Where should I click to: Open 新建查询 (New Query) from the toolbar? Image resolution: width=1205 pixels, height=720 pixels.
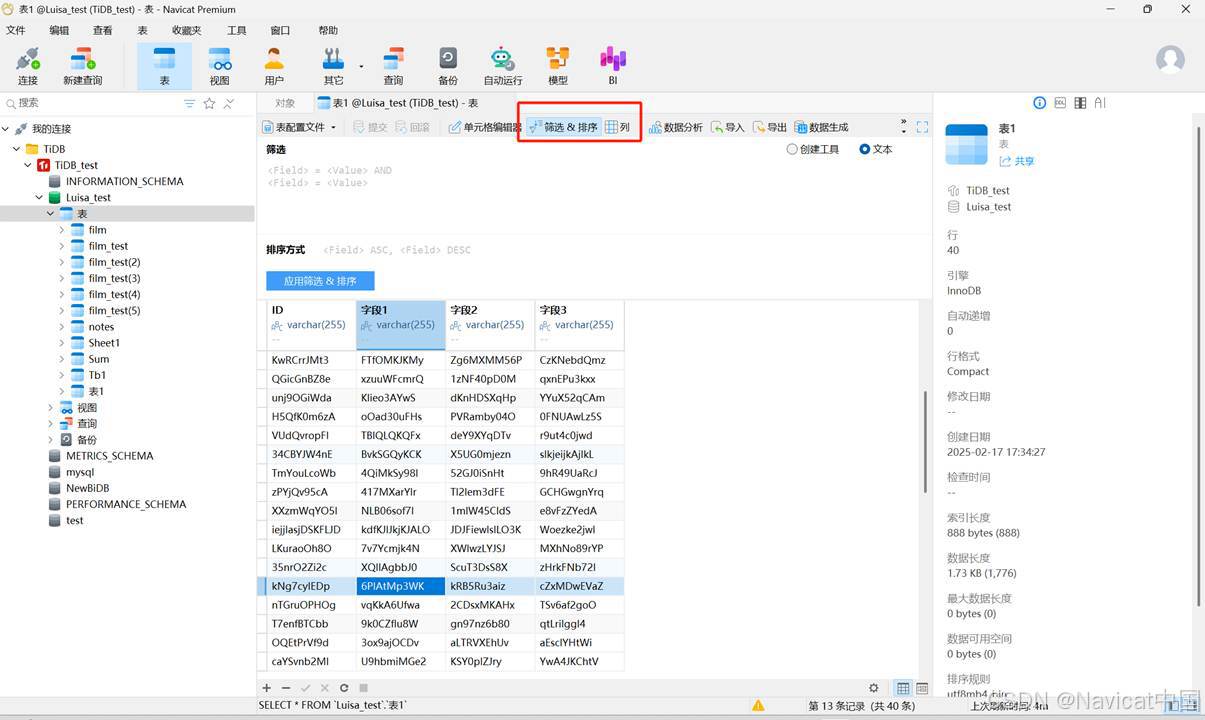click(82, 66)
